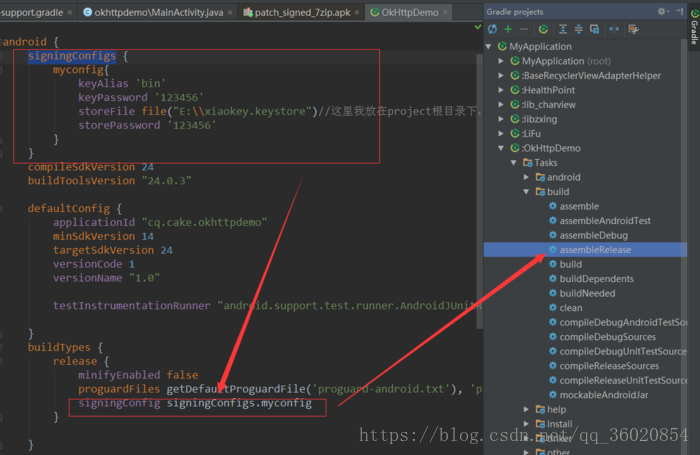Select the assembleAndroidTest task

pos(605,221)
